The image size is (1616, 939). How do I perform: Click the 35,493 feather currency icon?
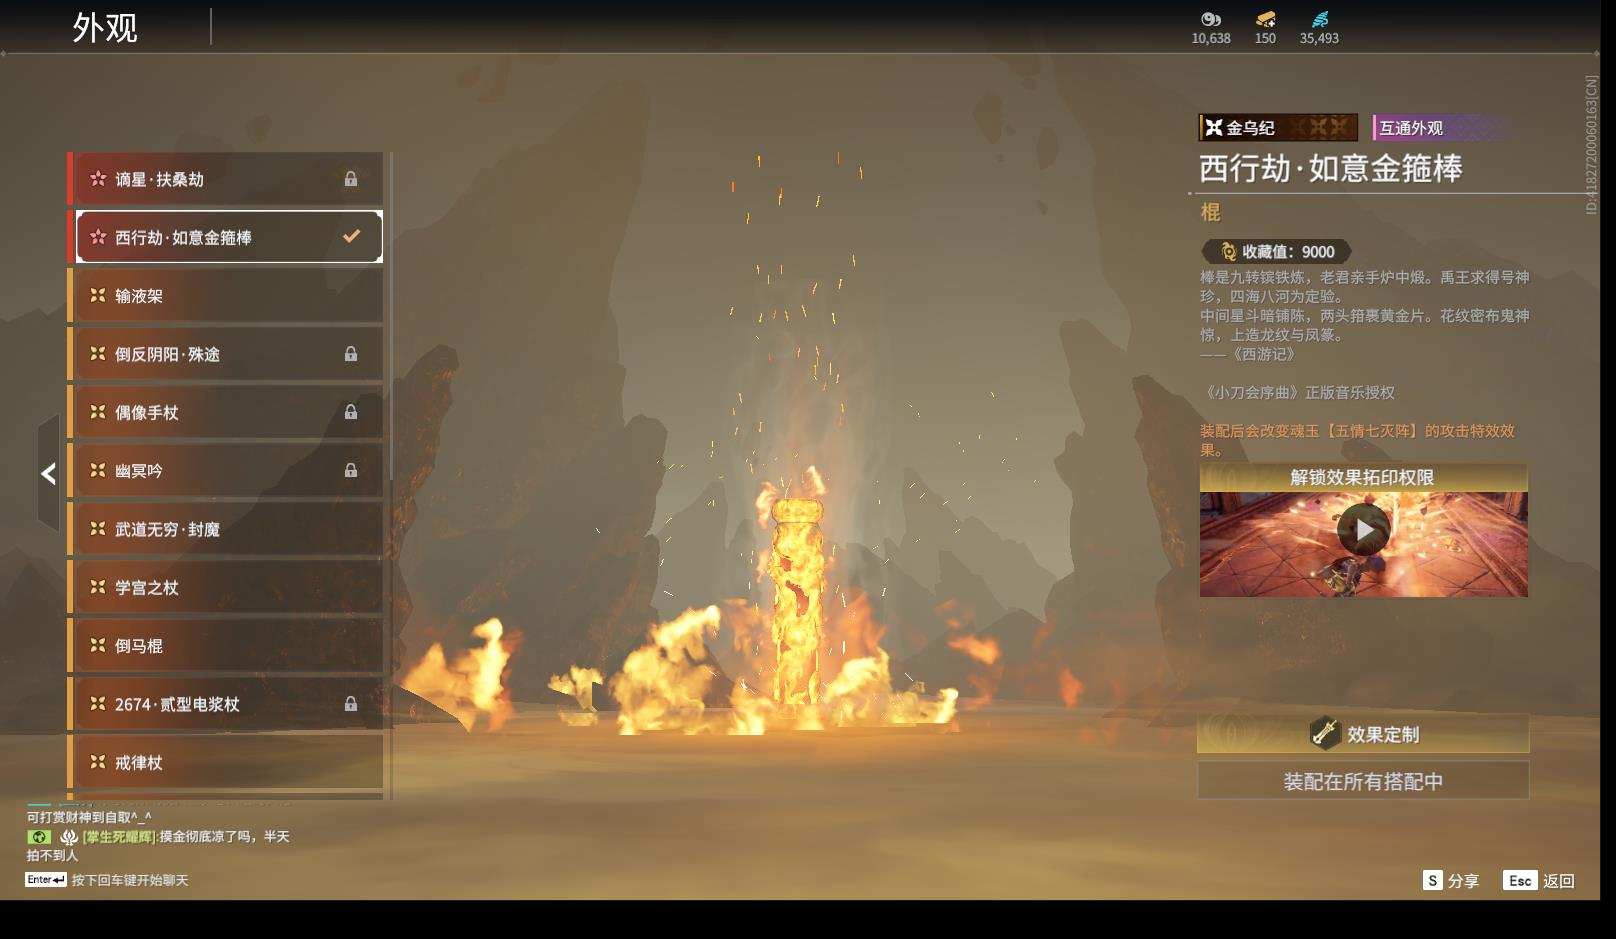pyautogui.click(x=1319, y=19)
